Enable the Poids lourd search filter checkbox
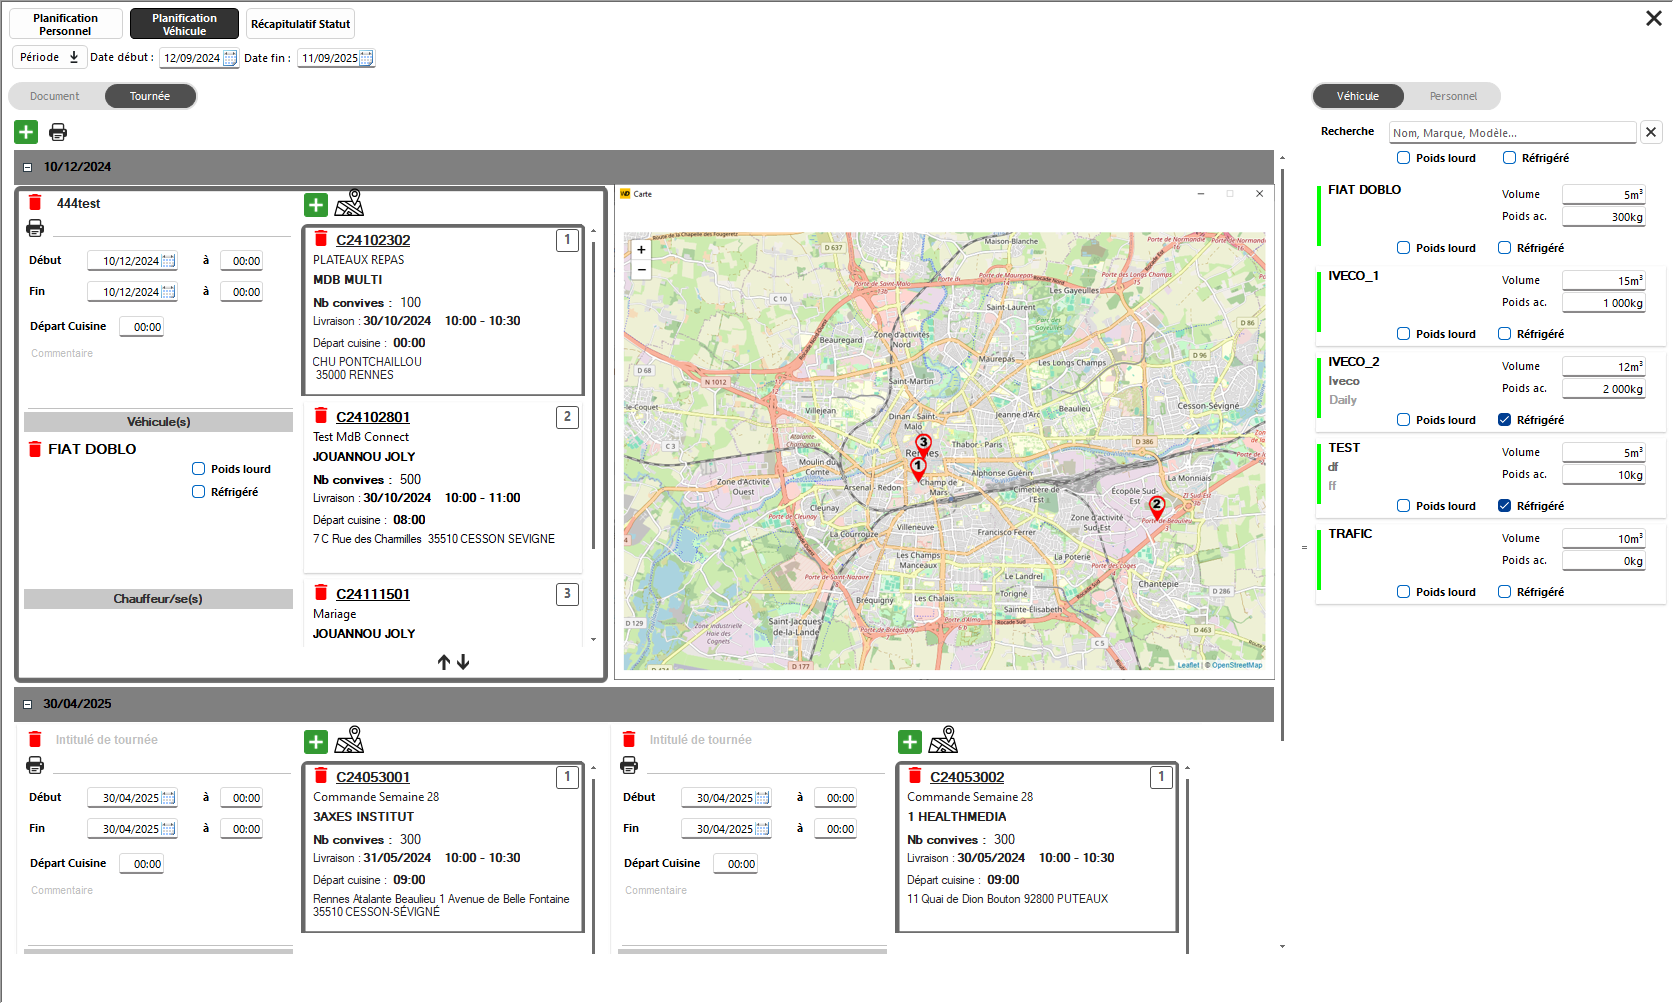The height and width of the screenshot is (1004, 1674). (1403, 158)
